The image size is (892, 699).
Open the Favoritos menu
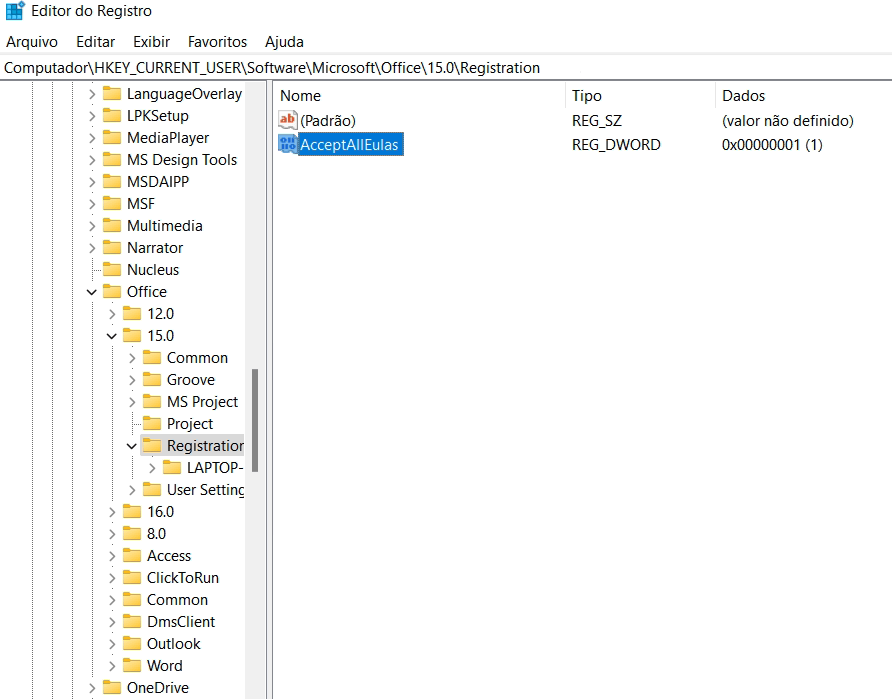click(x=217, y=42)
